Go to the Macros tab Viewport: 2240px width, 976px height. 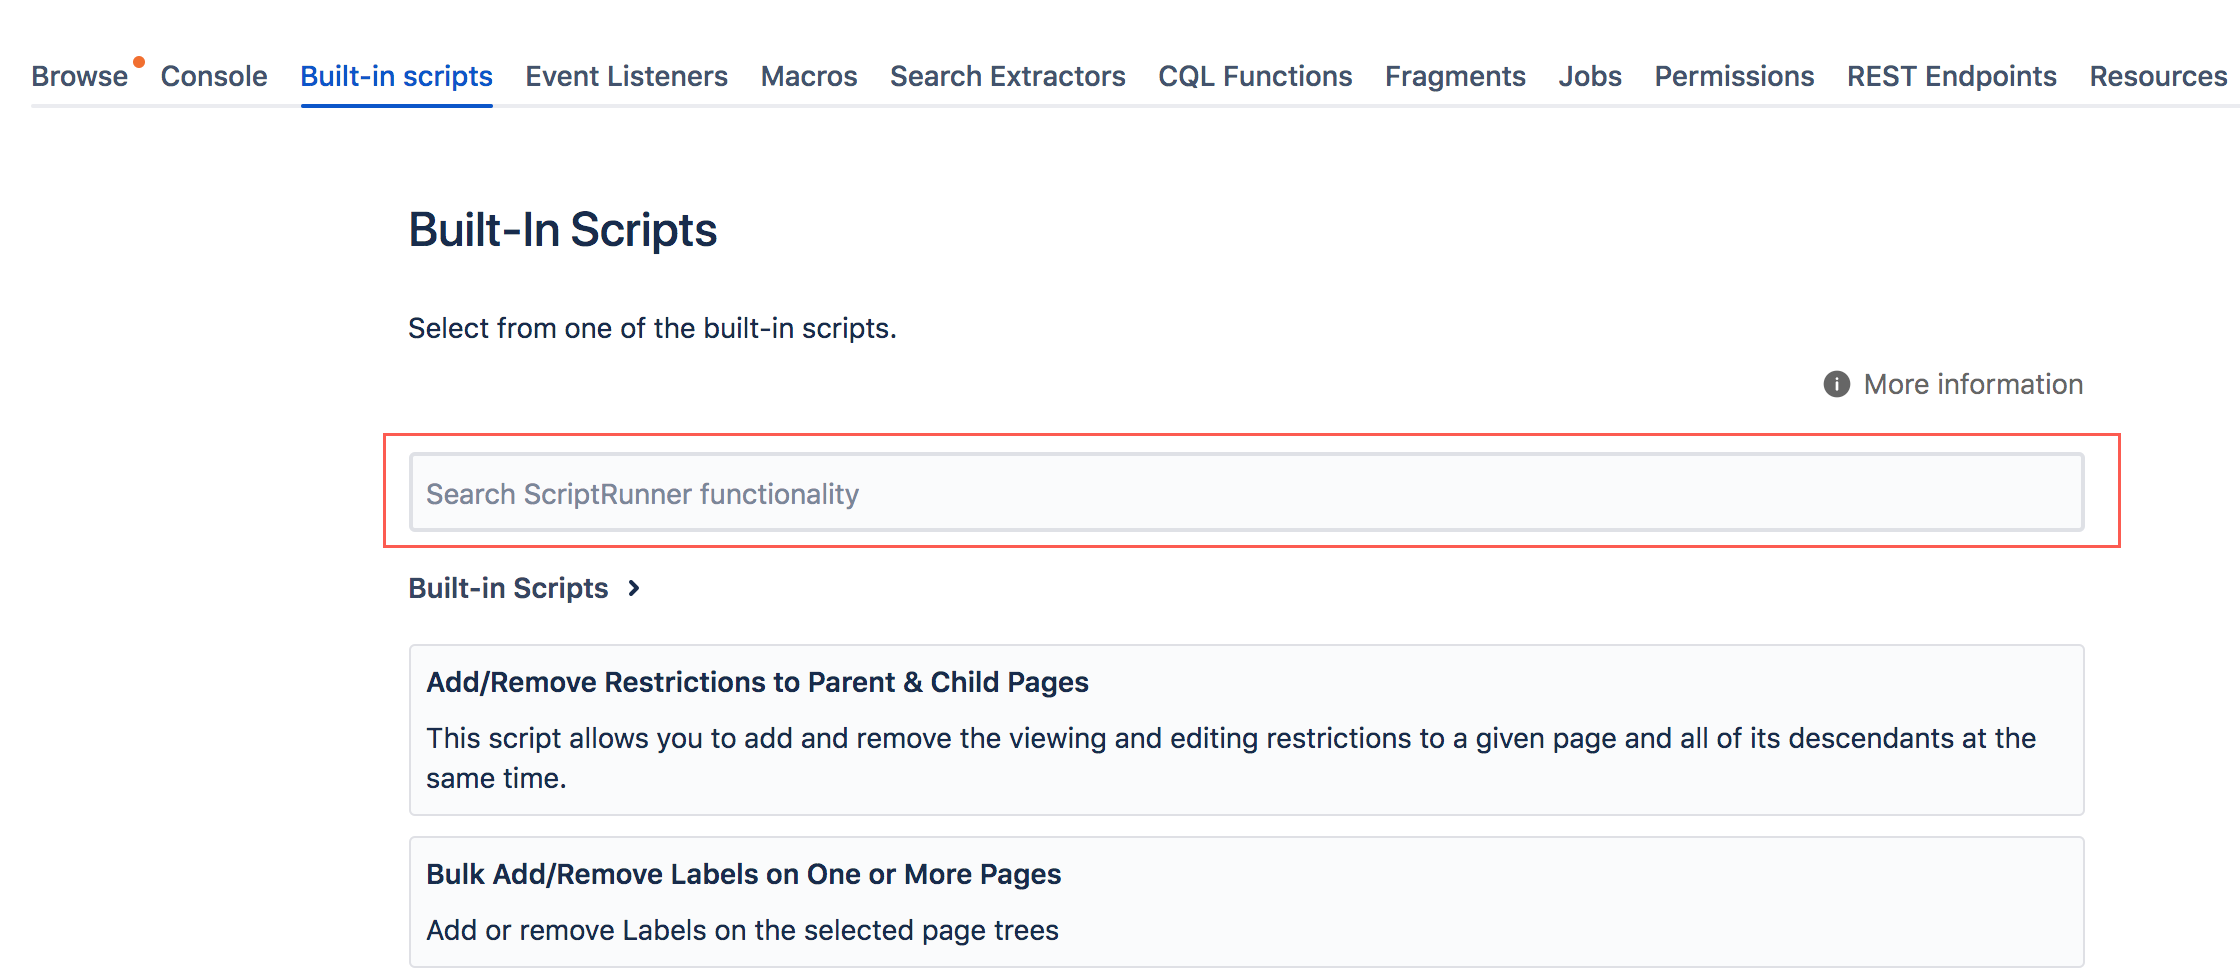pyautogui.click(x=809, y=76)
